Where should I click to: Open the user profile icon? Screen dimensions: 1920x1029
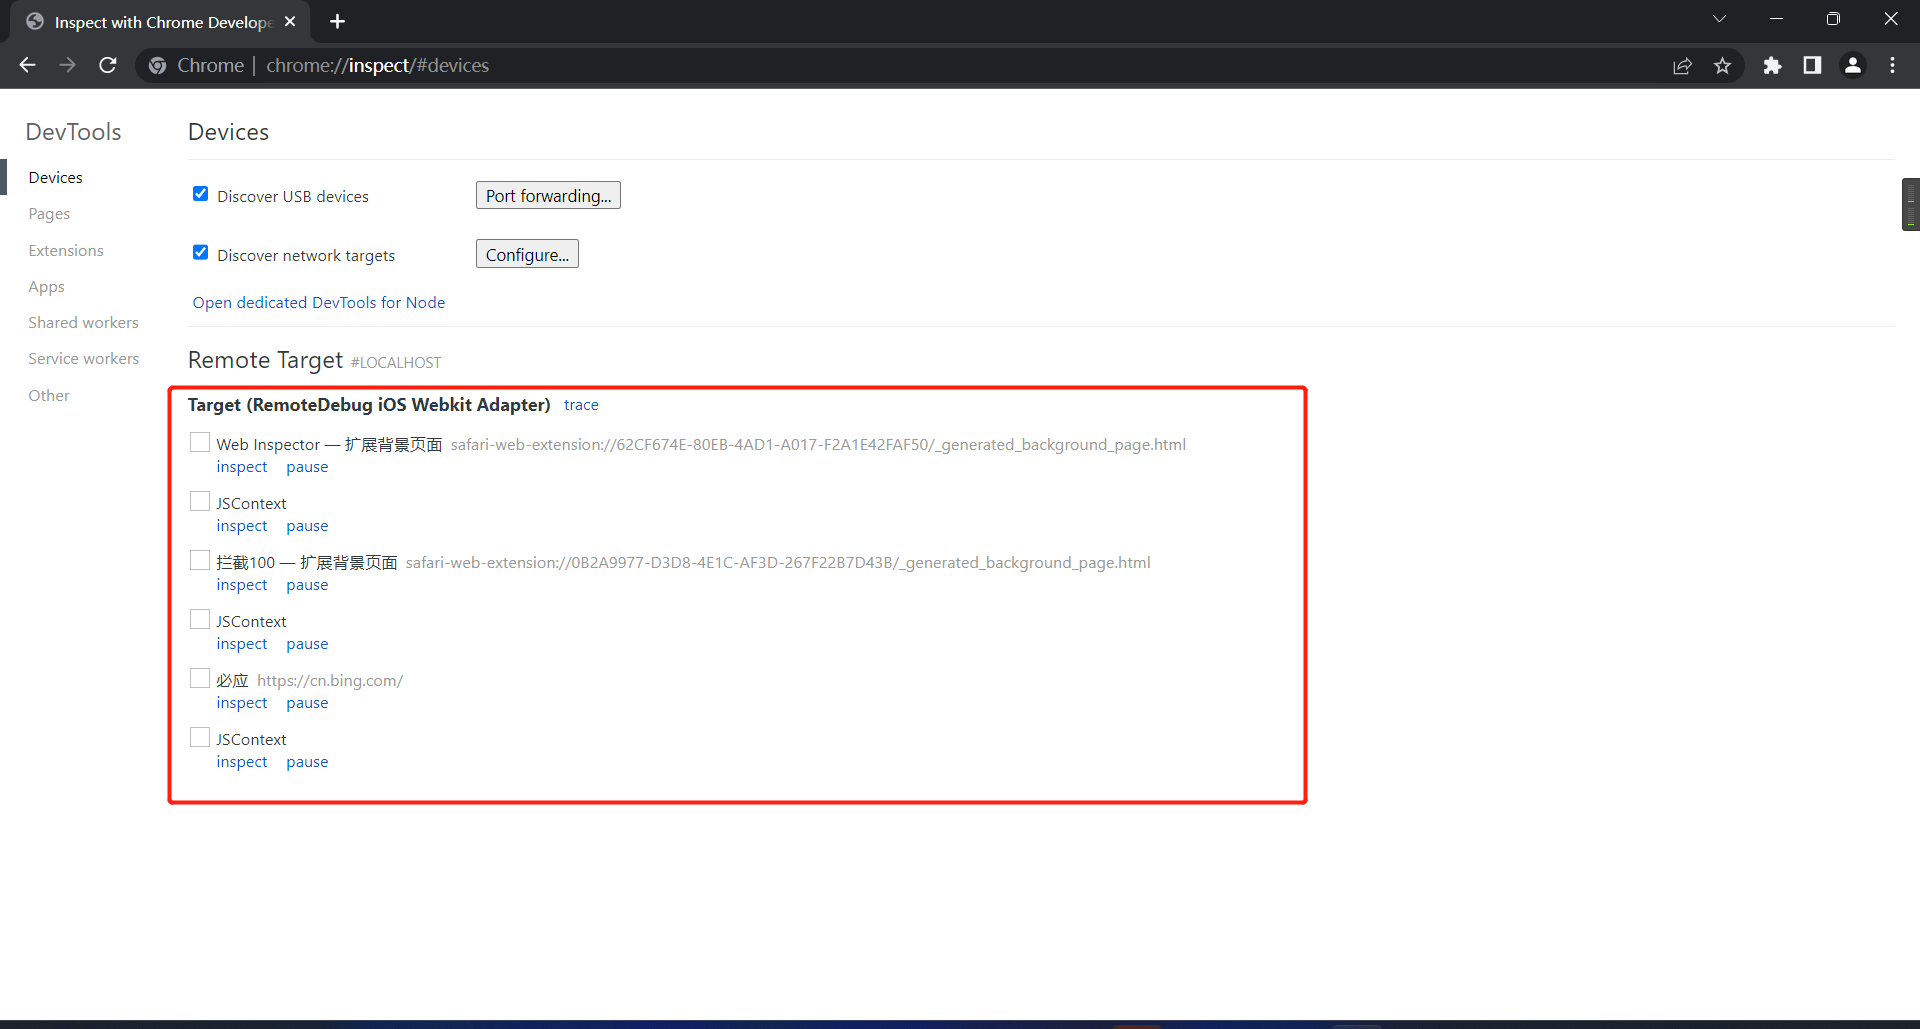point(1852,65)
